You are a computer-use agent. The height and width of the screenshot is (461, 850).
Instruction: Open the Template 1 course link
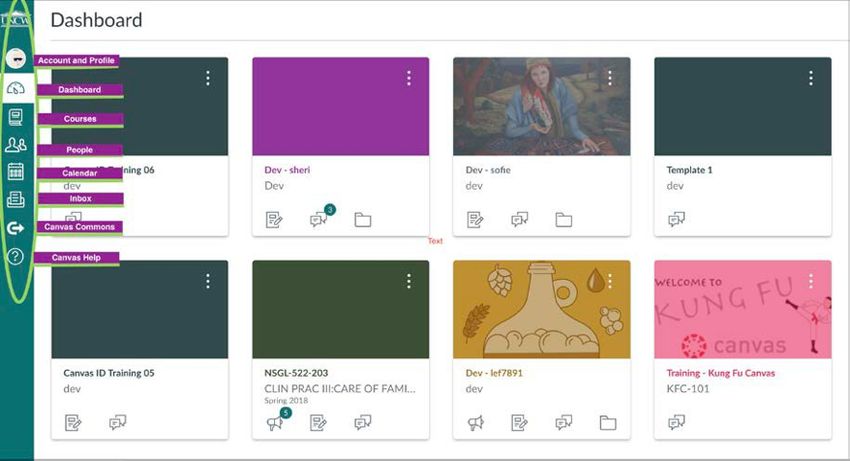click(x=690, y=170)
